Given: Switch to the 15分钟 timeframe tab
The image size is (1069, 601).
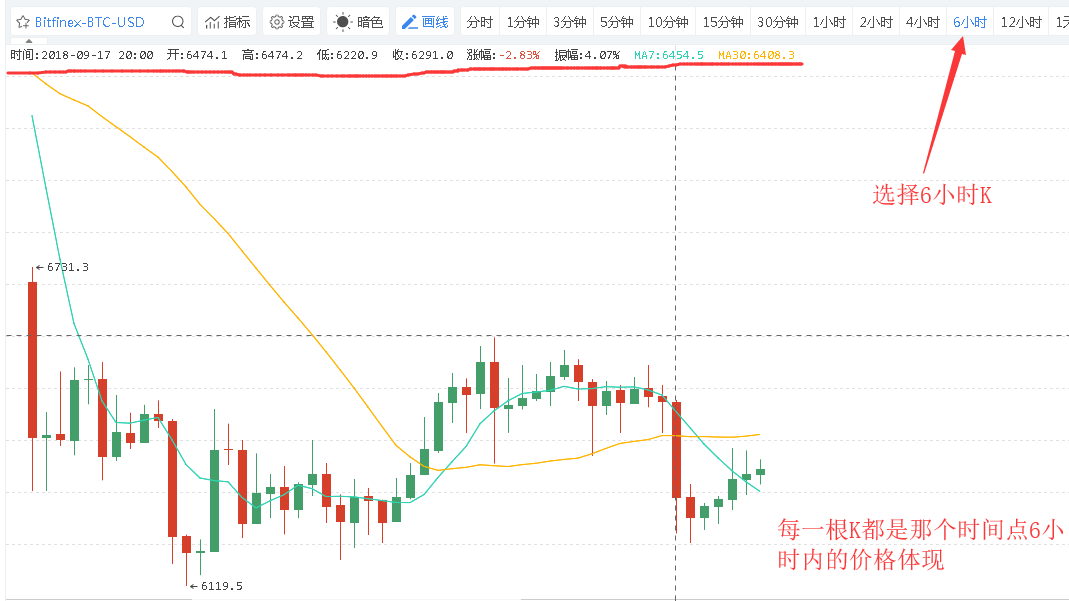Looking at the screenshot, I should pyautogui.click(x=723, y=20).
